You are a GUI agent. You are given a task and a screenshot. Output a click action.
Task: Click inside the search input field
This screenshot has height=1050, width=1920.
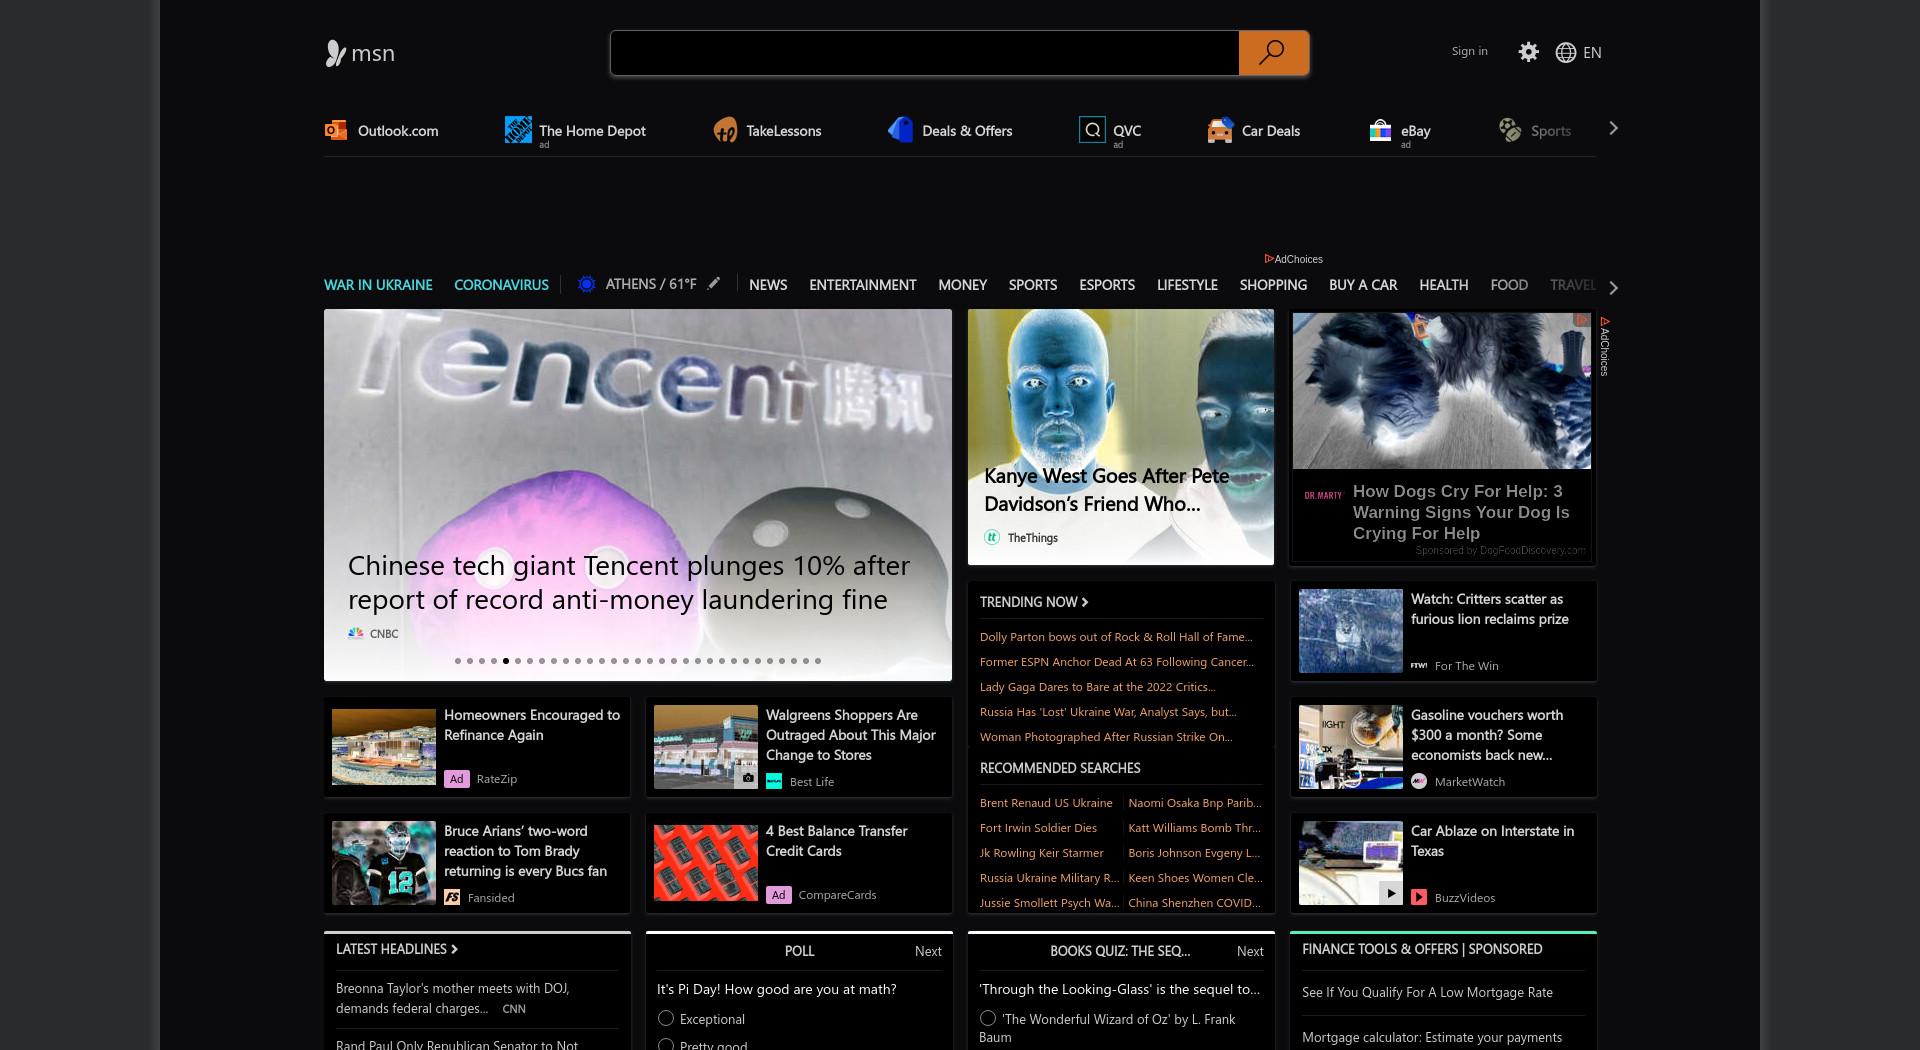(924, 53)
